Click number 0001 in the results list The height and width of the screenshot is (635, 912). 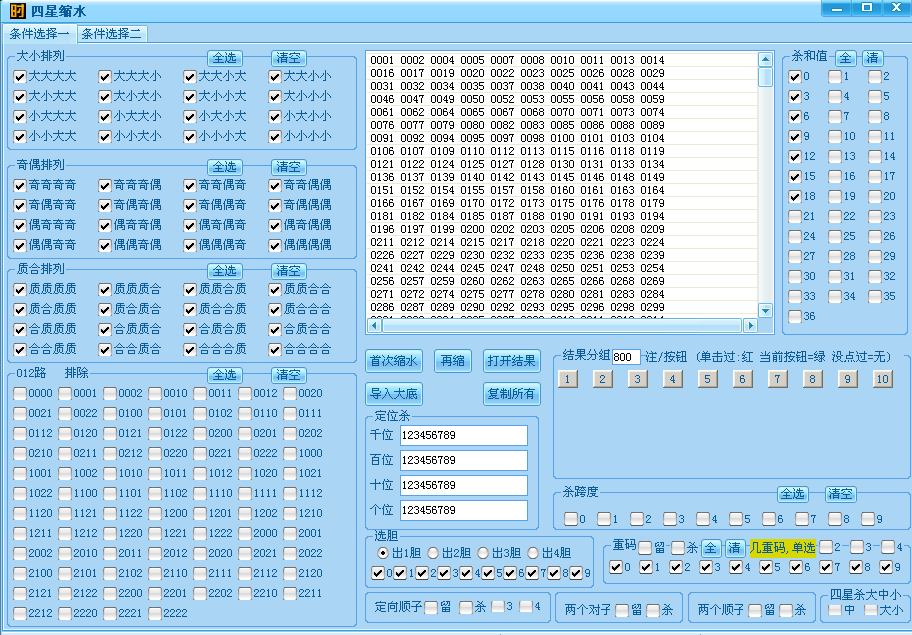[x=382, y=60]
